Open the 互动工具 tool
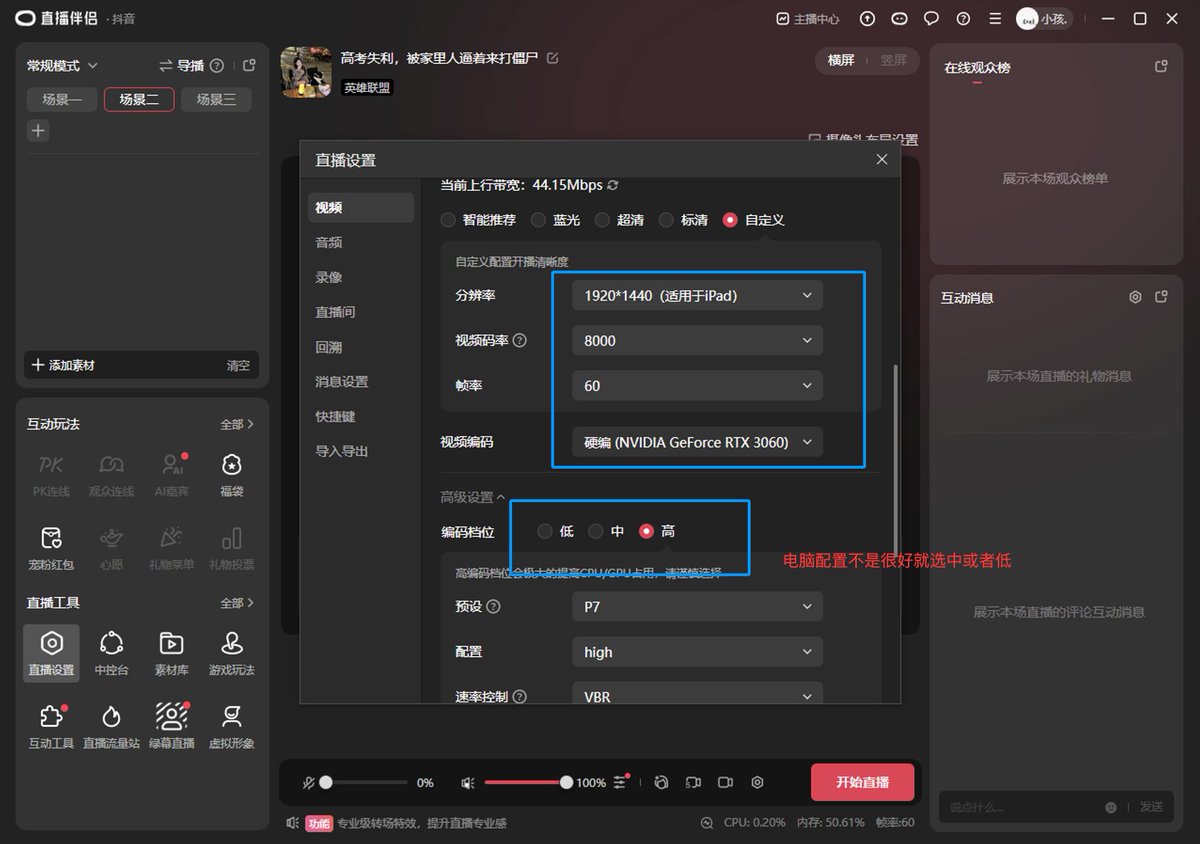 (x=51, y=726)
